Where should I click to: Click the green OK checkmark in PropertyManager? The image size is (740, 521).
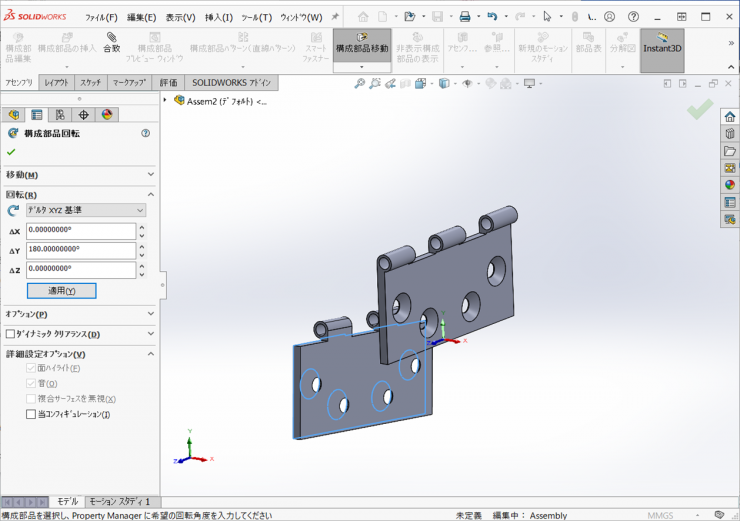coord(11,152)
